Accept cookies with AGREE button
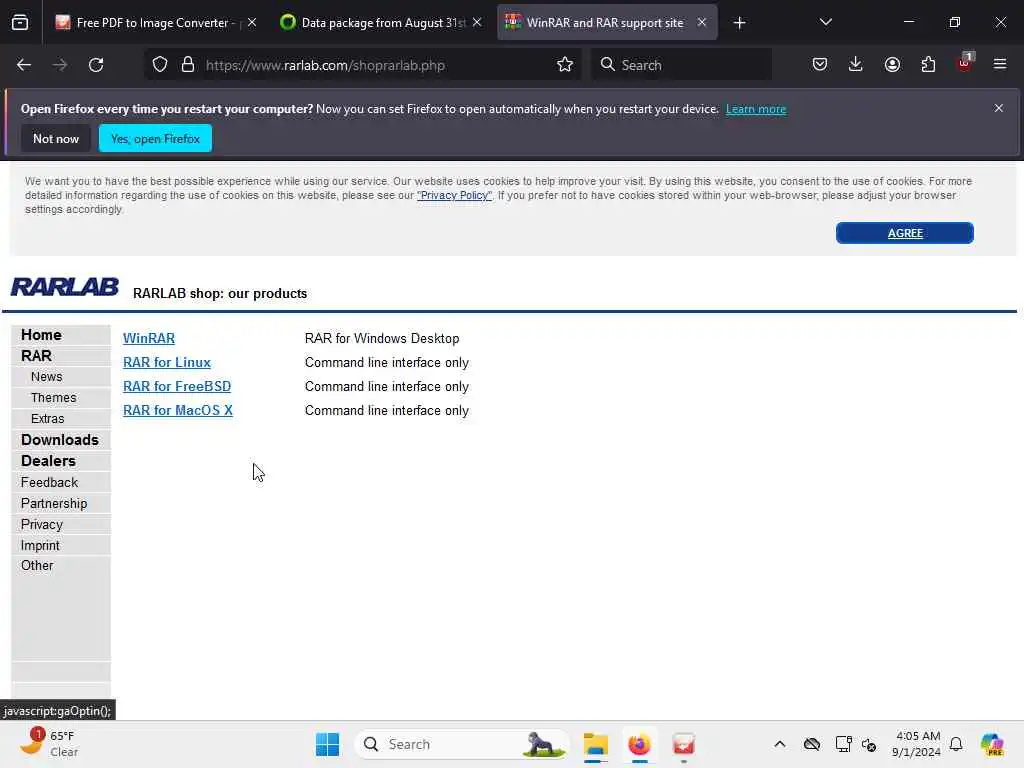This screenshot has height=768, width=1024. point(904,233)
